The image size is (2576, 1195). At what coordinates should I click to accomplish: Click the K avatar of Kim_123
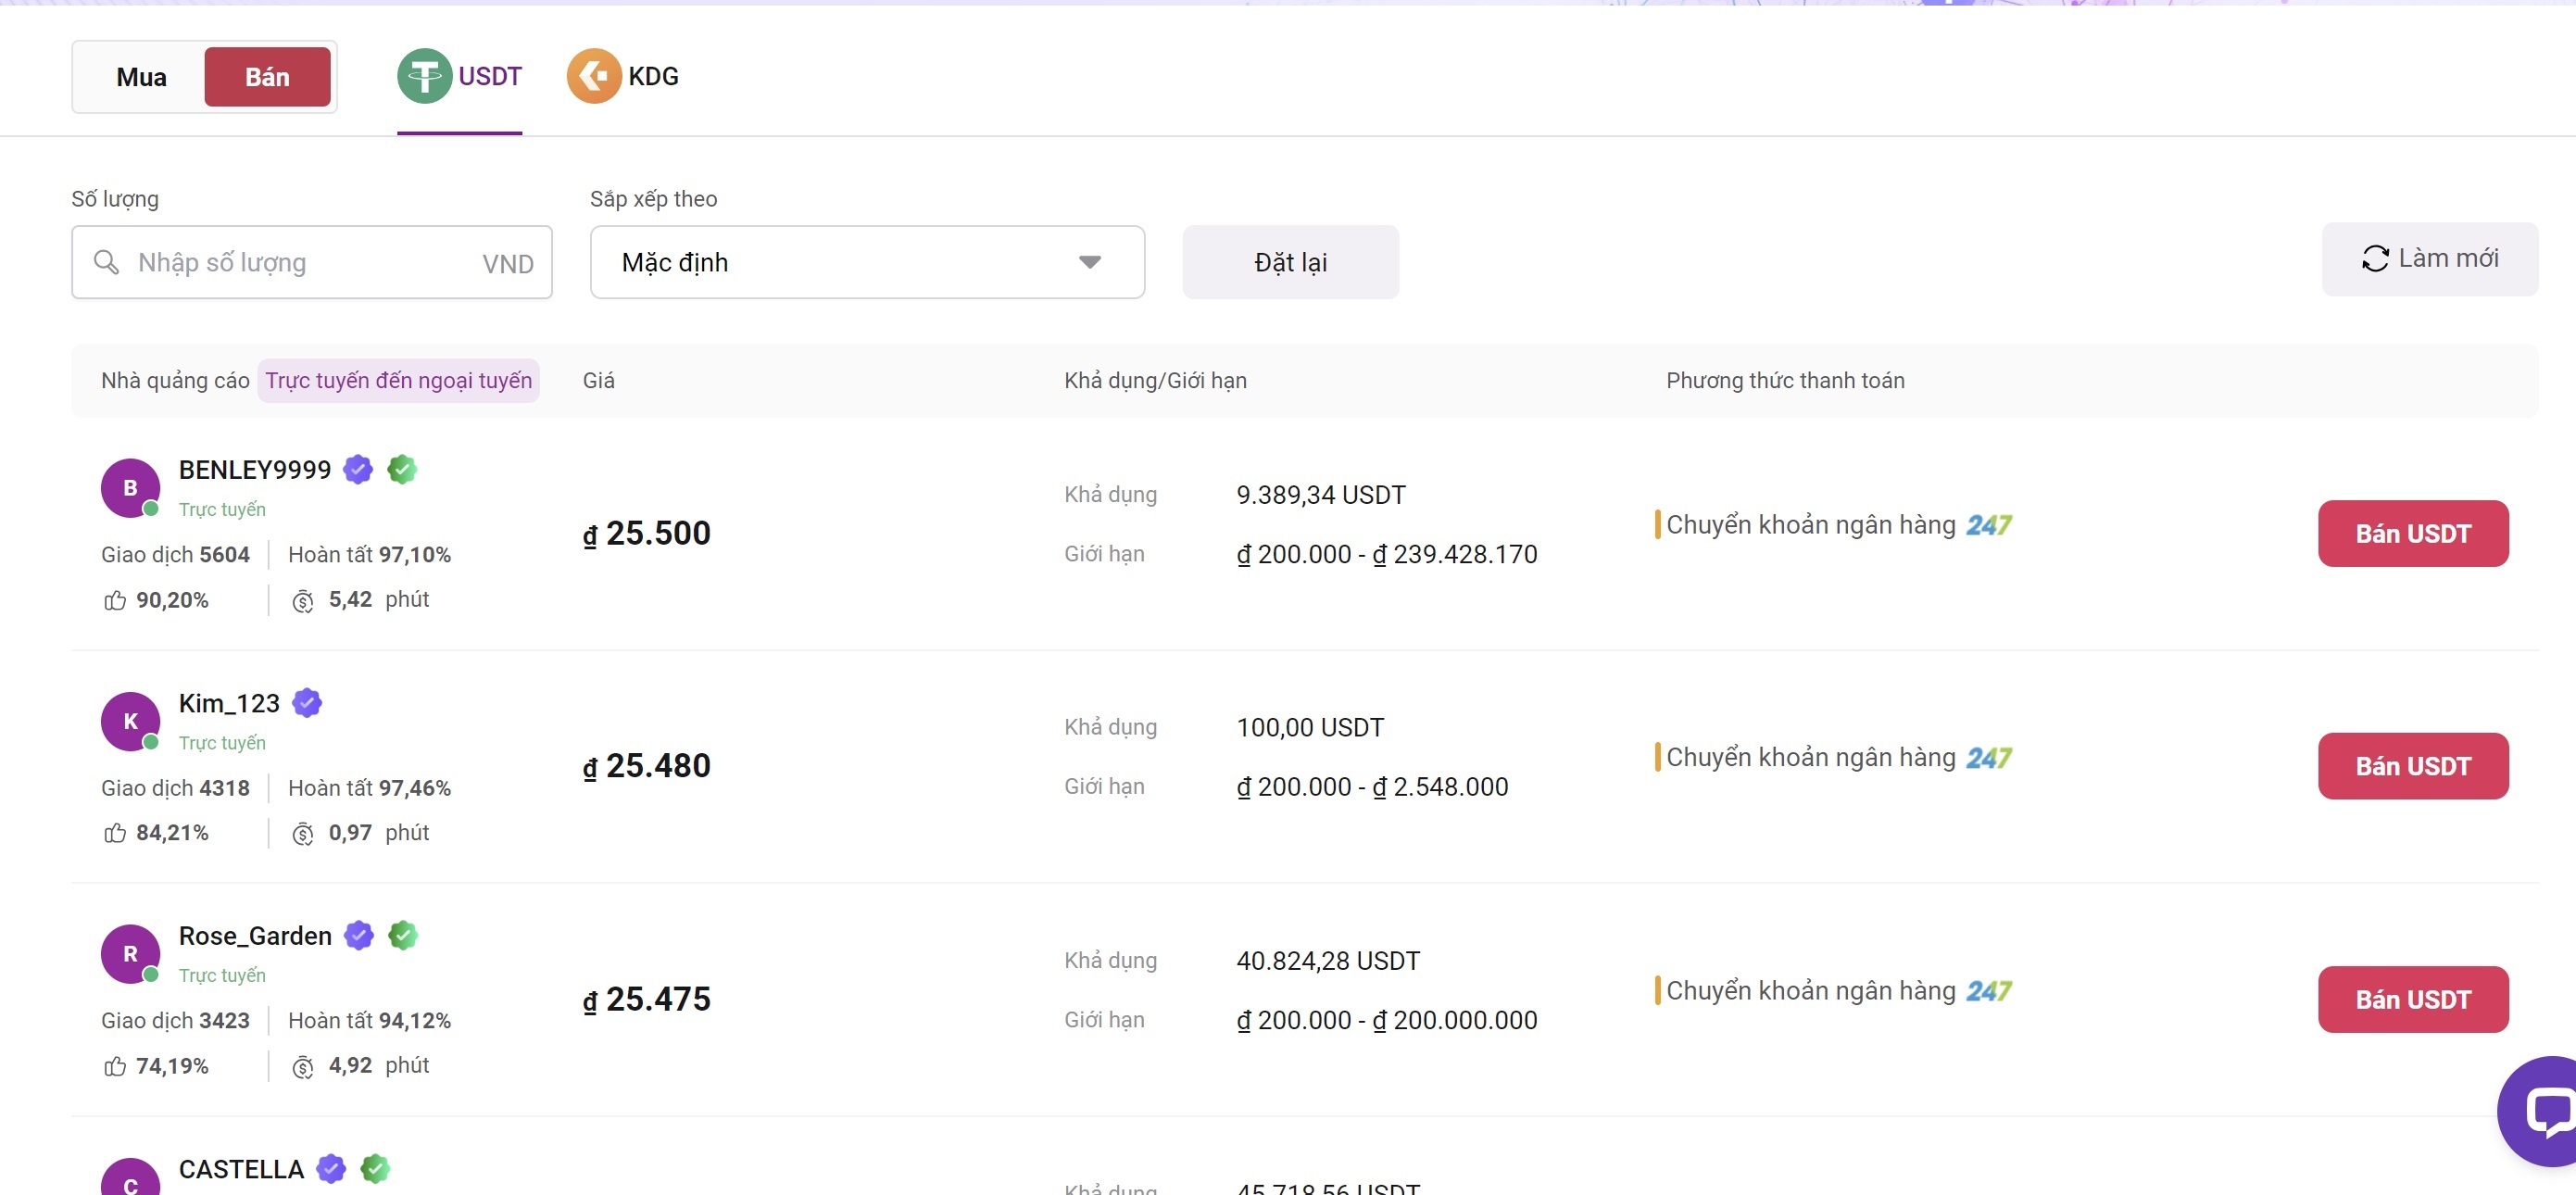pos(130,721)
